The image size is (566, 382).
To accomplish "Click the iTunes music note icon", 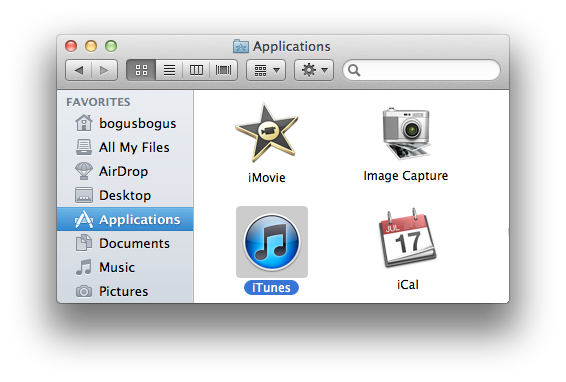I will point(272,242).
